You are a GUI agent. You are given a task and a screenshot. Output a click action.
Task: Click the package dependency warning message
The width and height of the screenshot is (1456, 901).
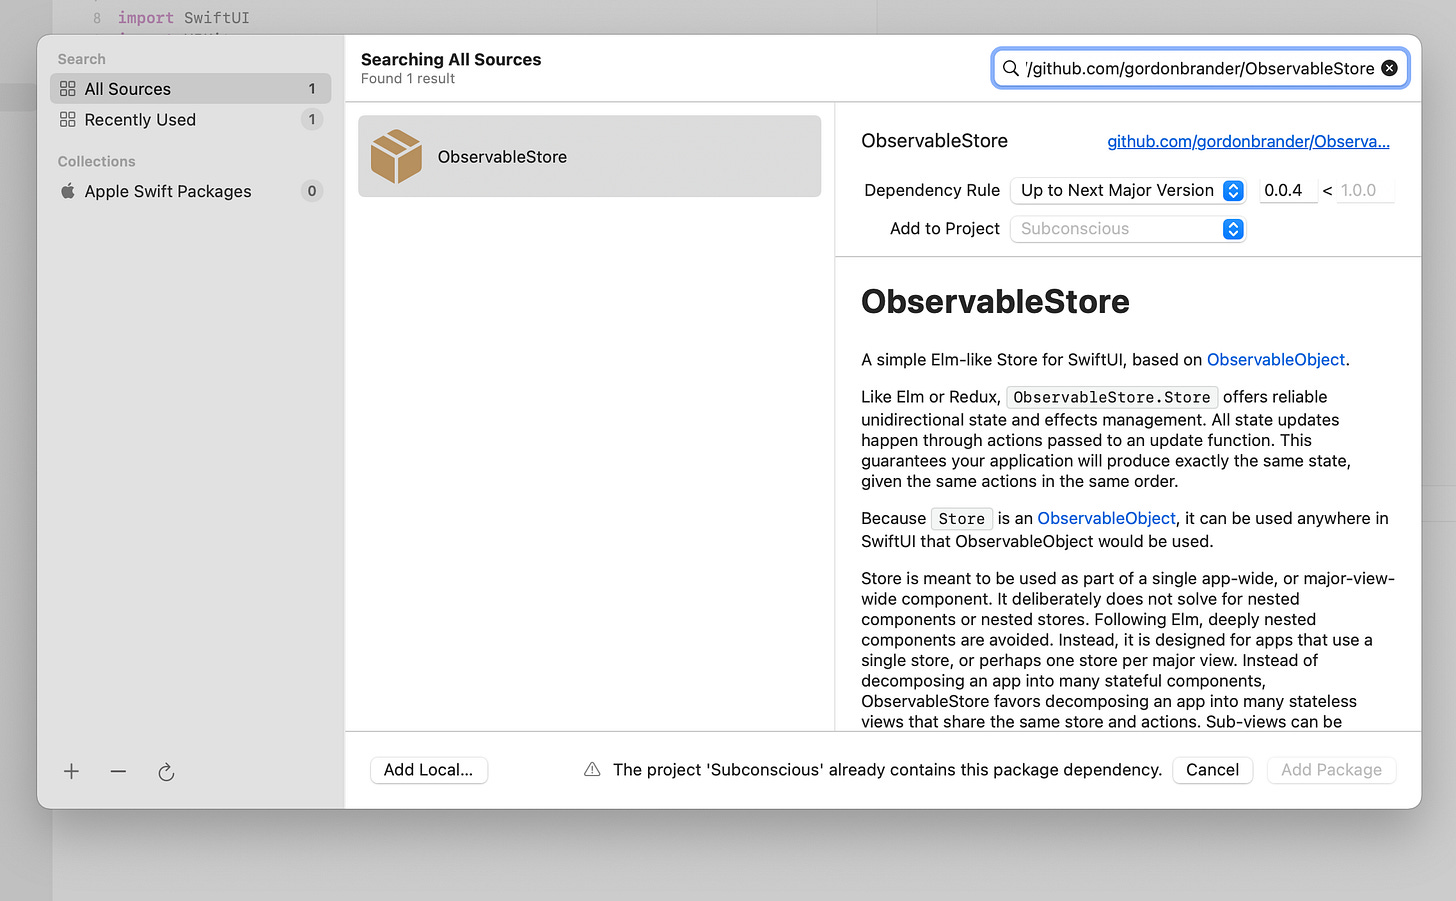(x=887, y=770)
